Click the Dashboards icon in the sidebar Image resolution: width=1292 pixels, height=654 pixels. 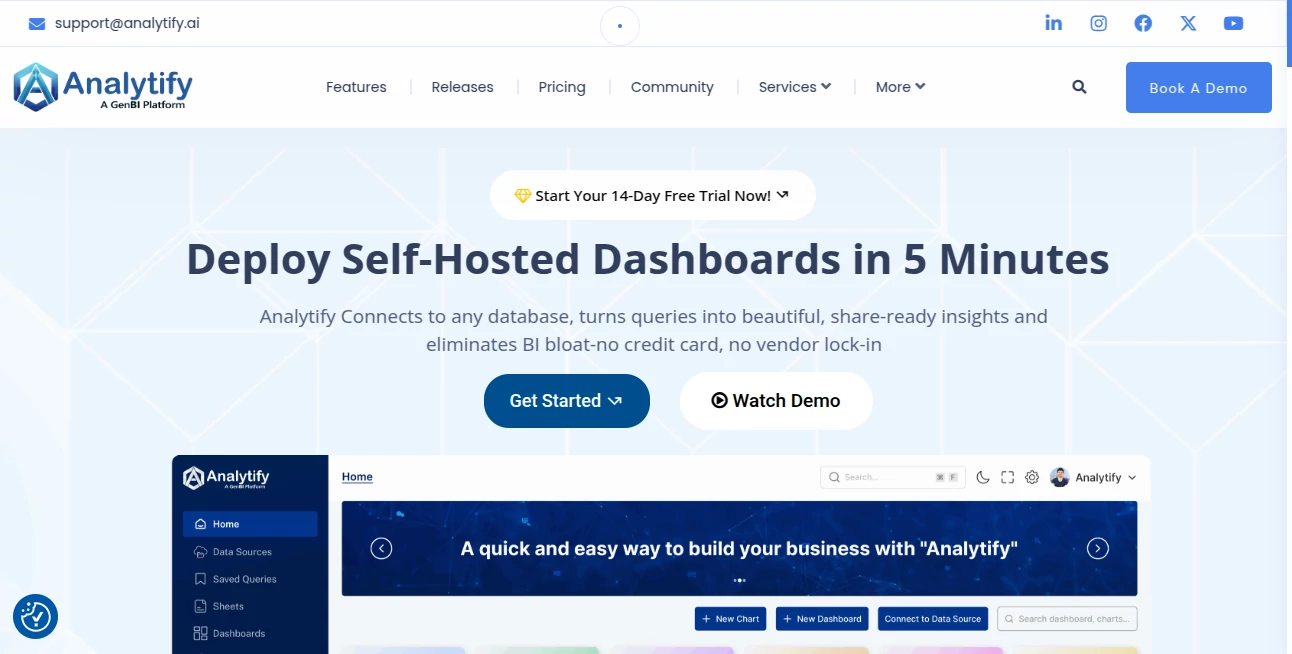(199, 633)
